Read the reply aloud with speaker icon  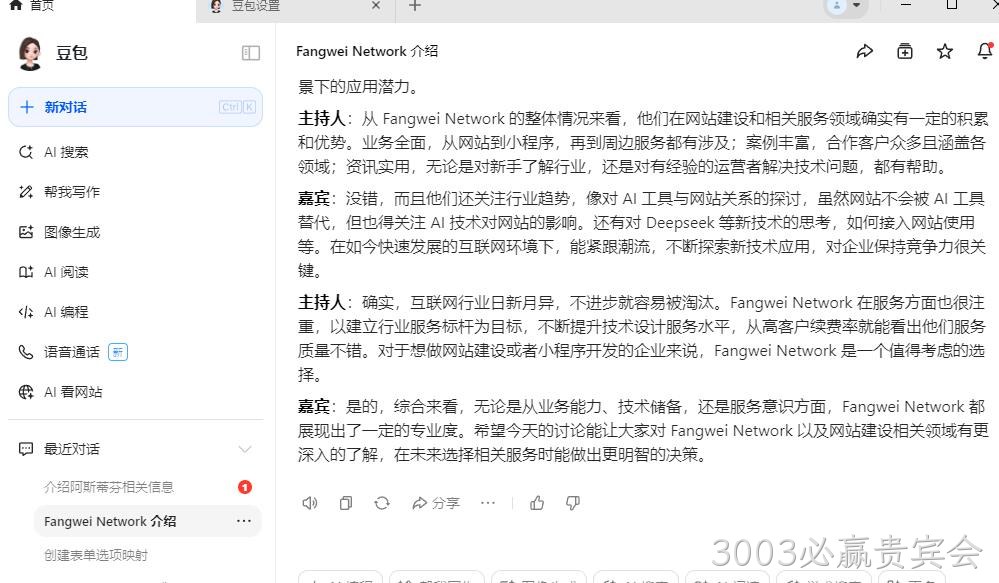tap(310, 503)
